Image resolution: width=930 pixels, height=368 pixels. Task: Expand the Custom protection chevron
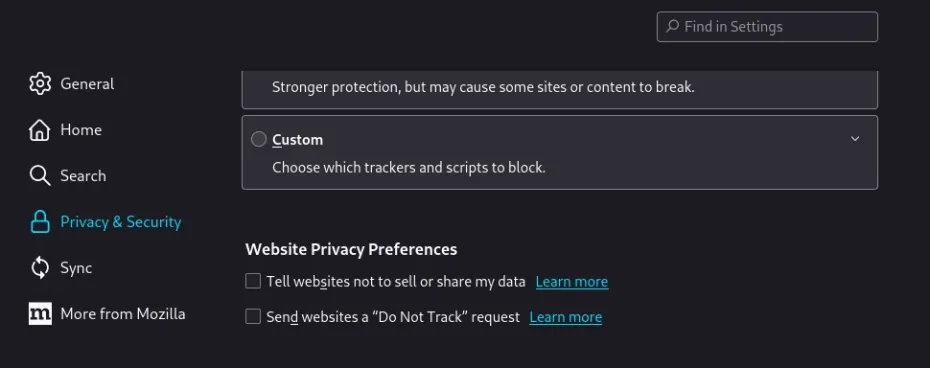[855, 139]
